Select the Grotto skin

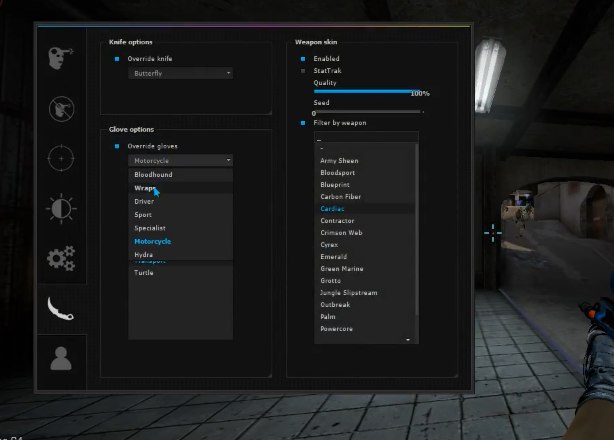point(365,281)
